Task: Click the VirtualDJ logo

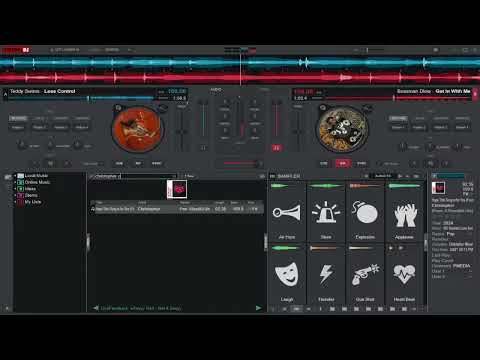Action: click(x=16, y=50)
